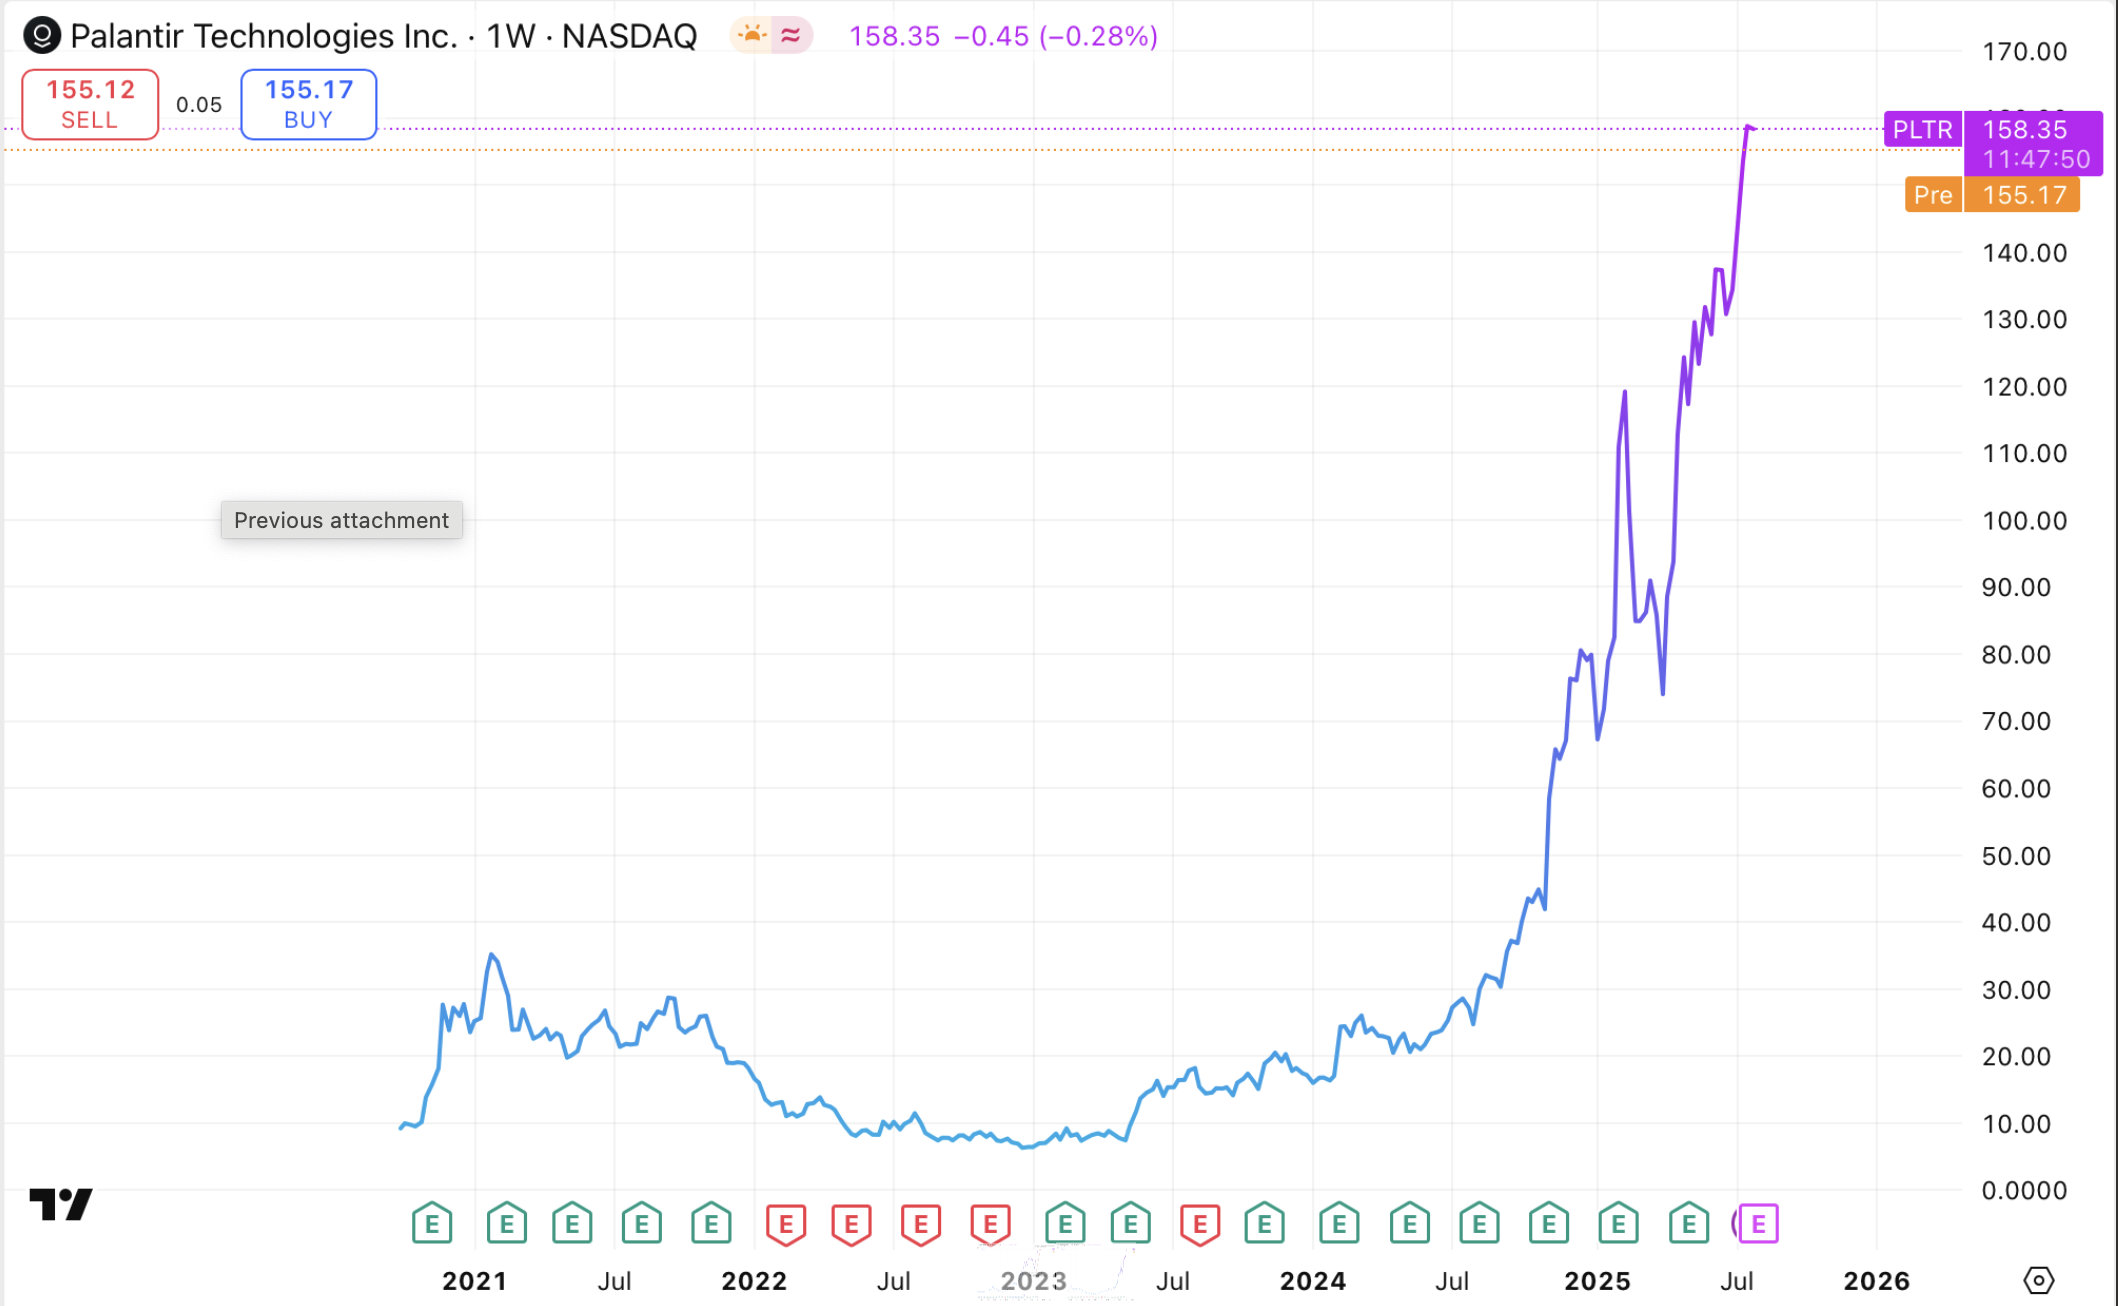Click the 0.05 spread value

[199, 105]
